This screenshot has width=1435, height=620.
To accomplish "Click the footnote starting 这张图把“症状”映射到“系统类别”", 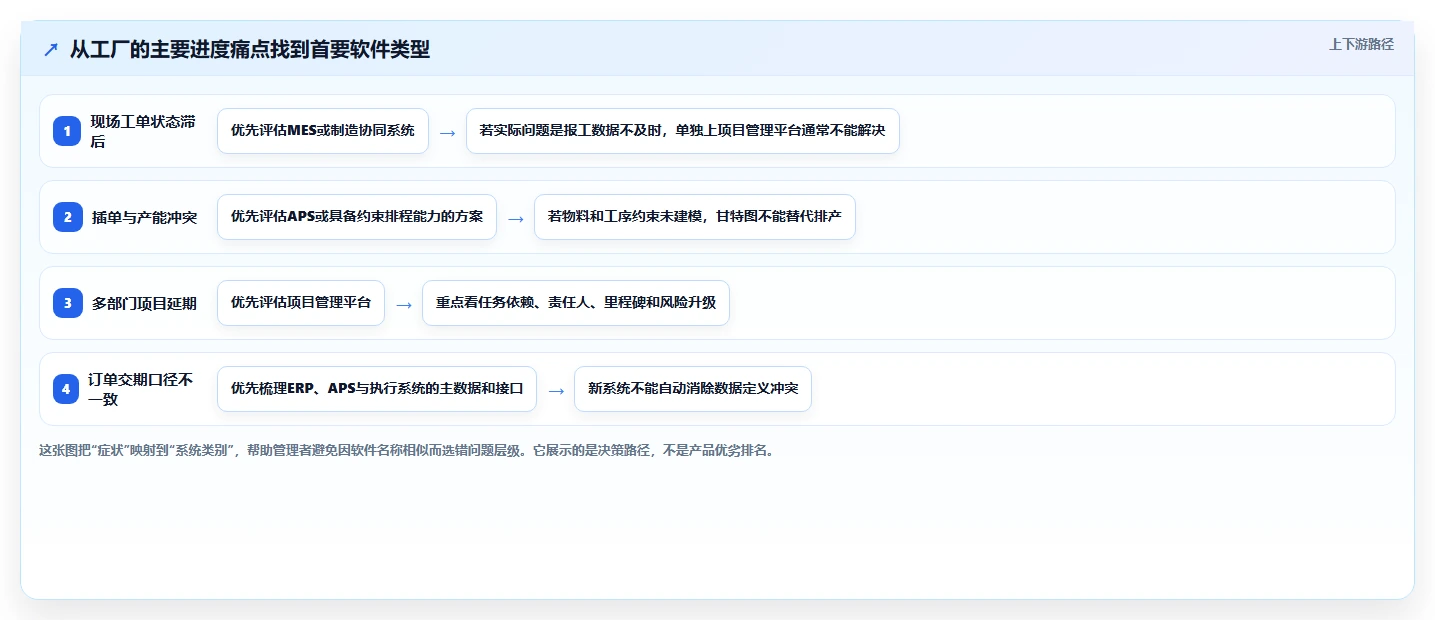I will [x=406, y=450].
